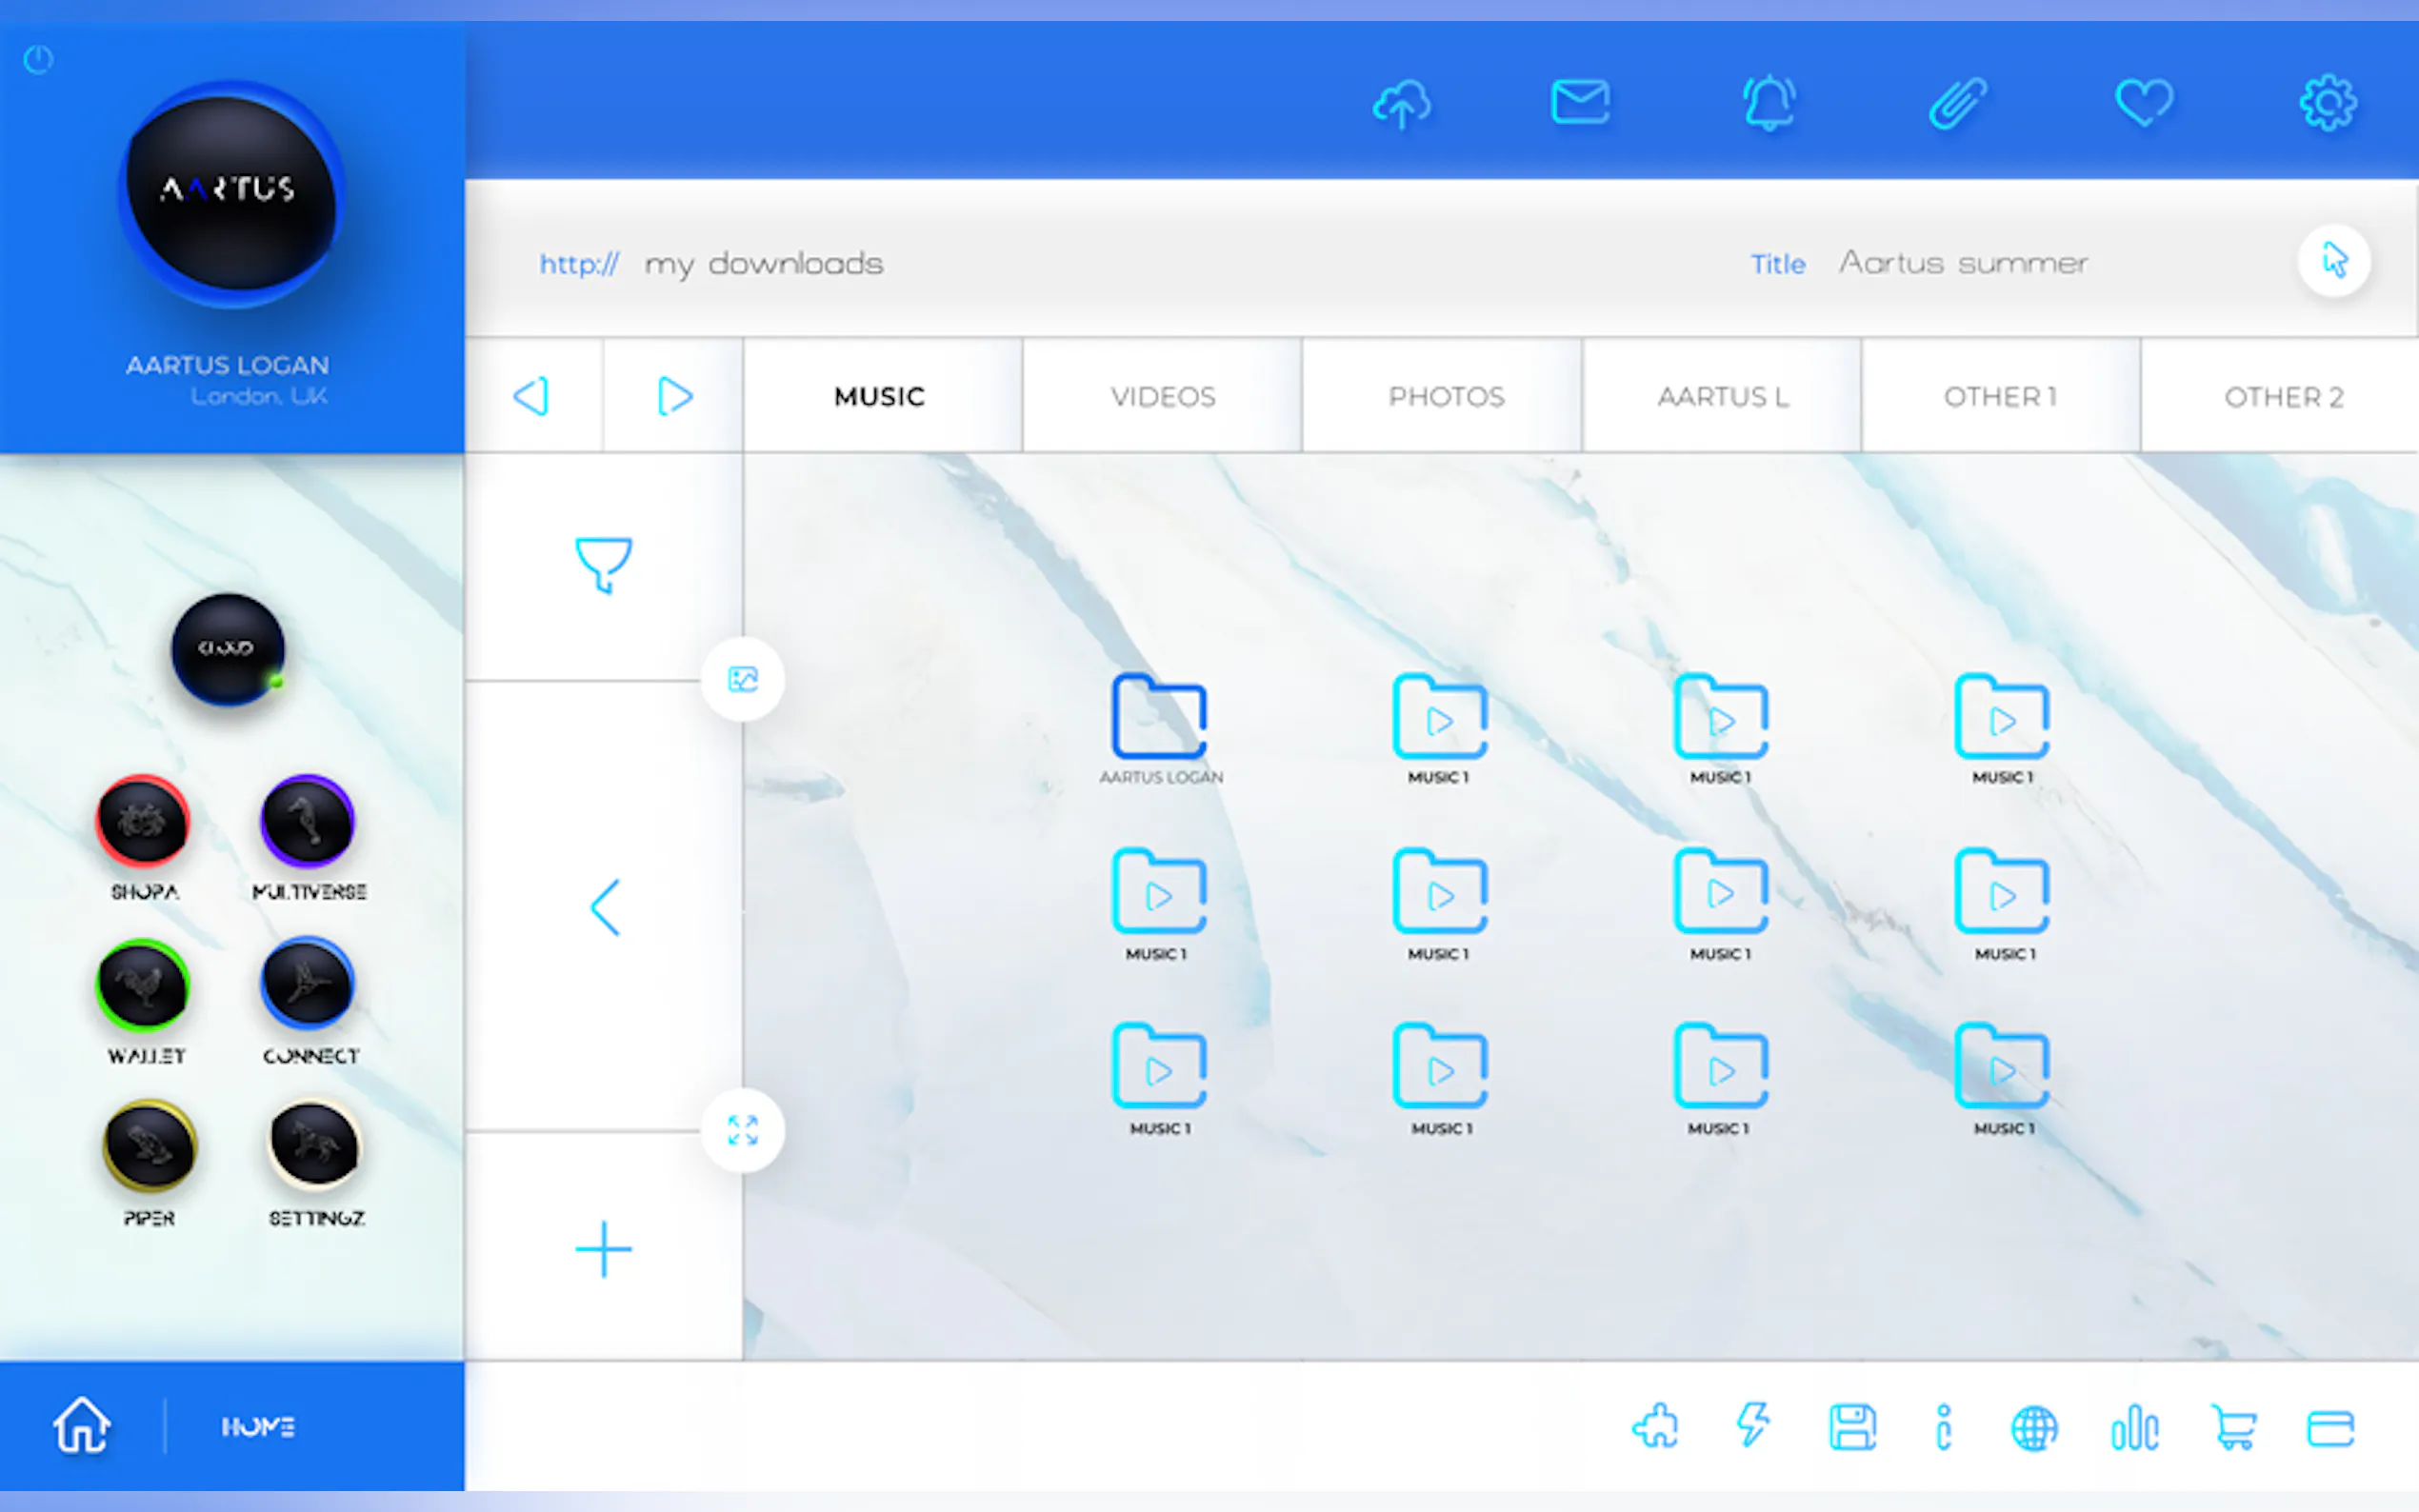Open favorites heart icon
The height and width of the screenshot is (1512, 2419).
click(x=2143, y=102)
